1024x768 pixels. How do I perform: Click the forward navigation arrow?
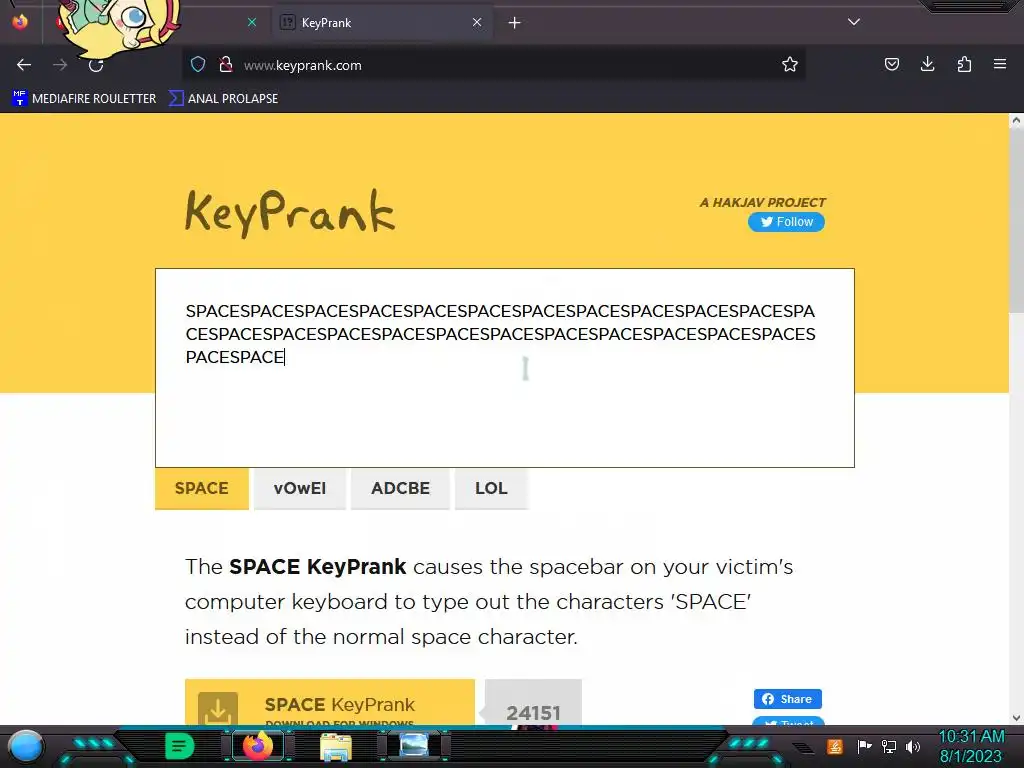click(x=60, y=65)
